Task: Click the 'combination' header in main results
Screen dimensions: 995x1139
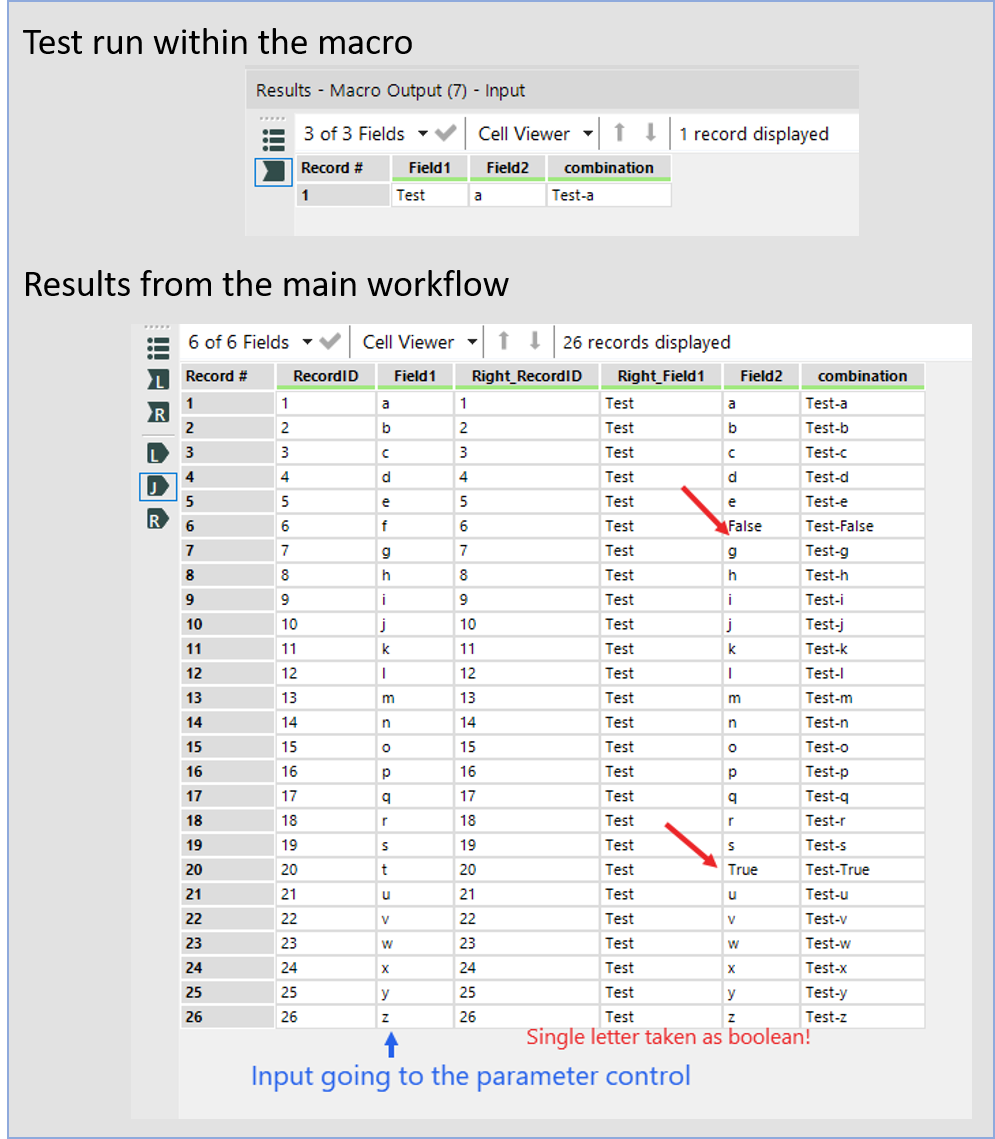Action: (862, 376)
